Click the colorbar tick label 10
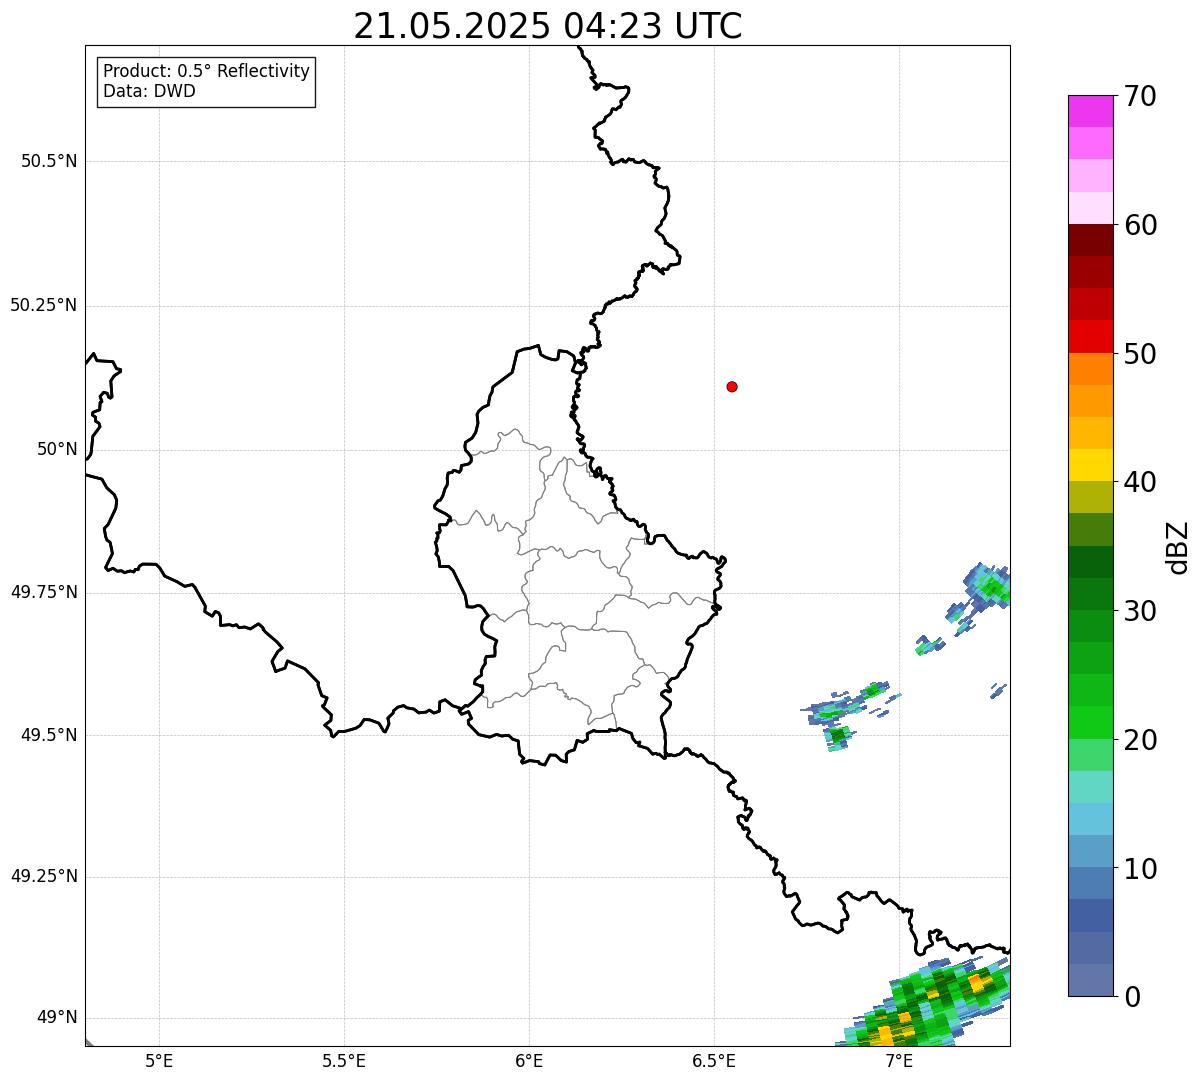The width and height of the screenshot is (1202, 1081). (x=1140, y=869)
